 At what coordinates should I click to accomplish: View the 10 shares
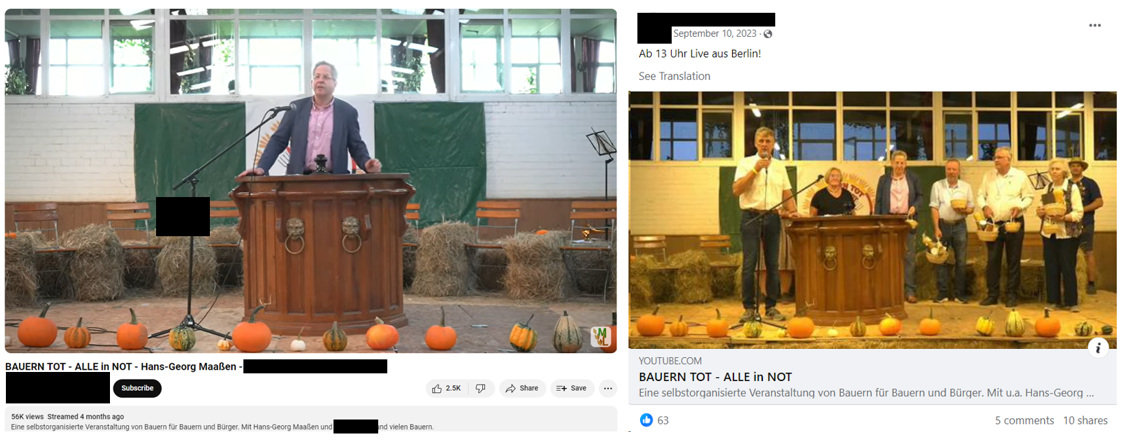1086,421
